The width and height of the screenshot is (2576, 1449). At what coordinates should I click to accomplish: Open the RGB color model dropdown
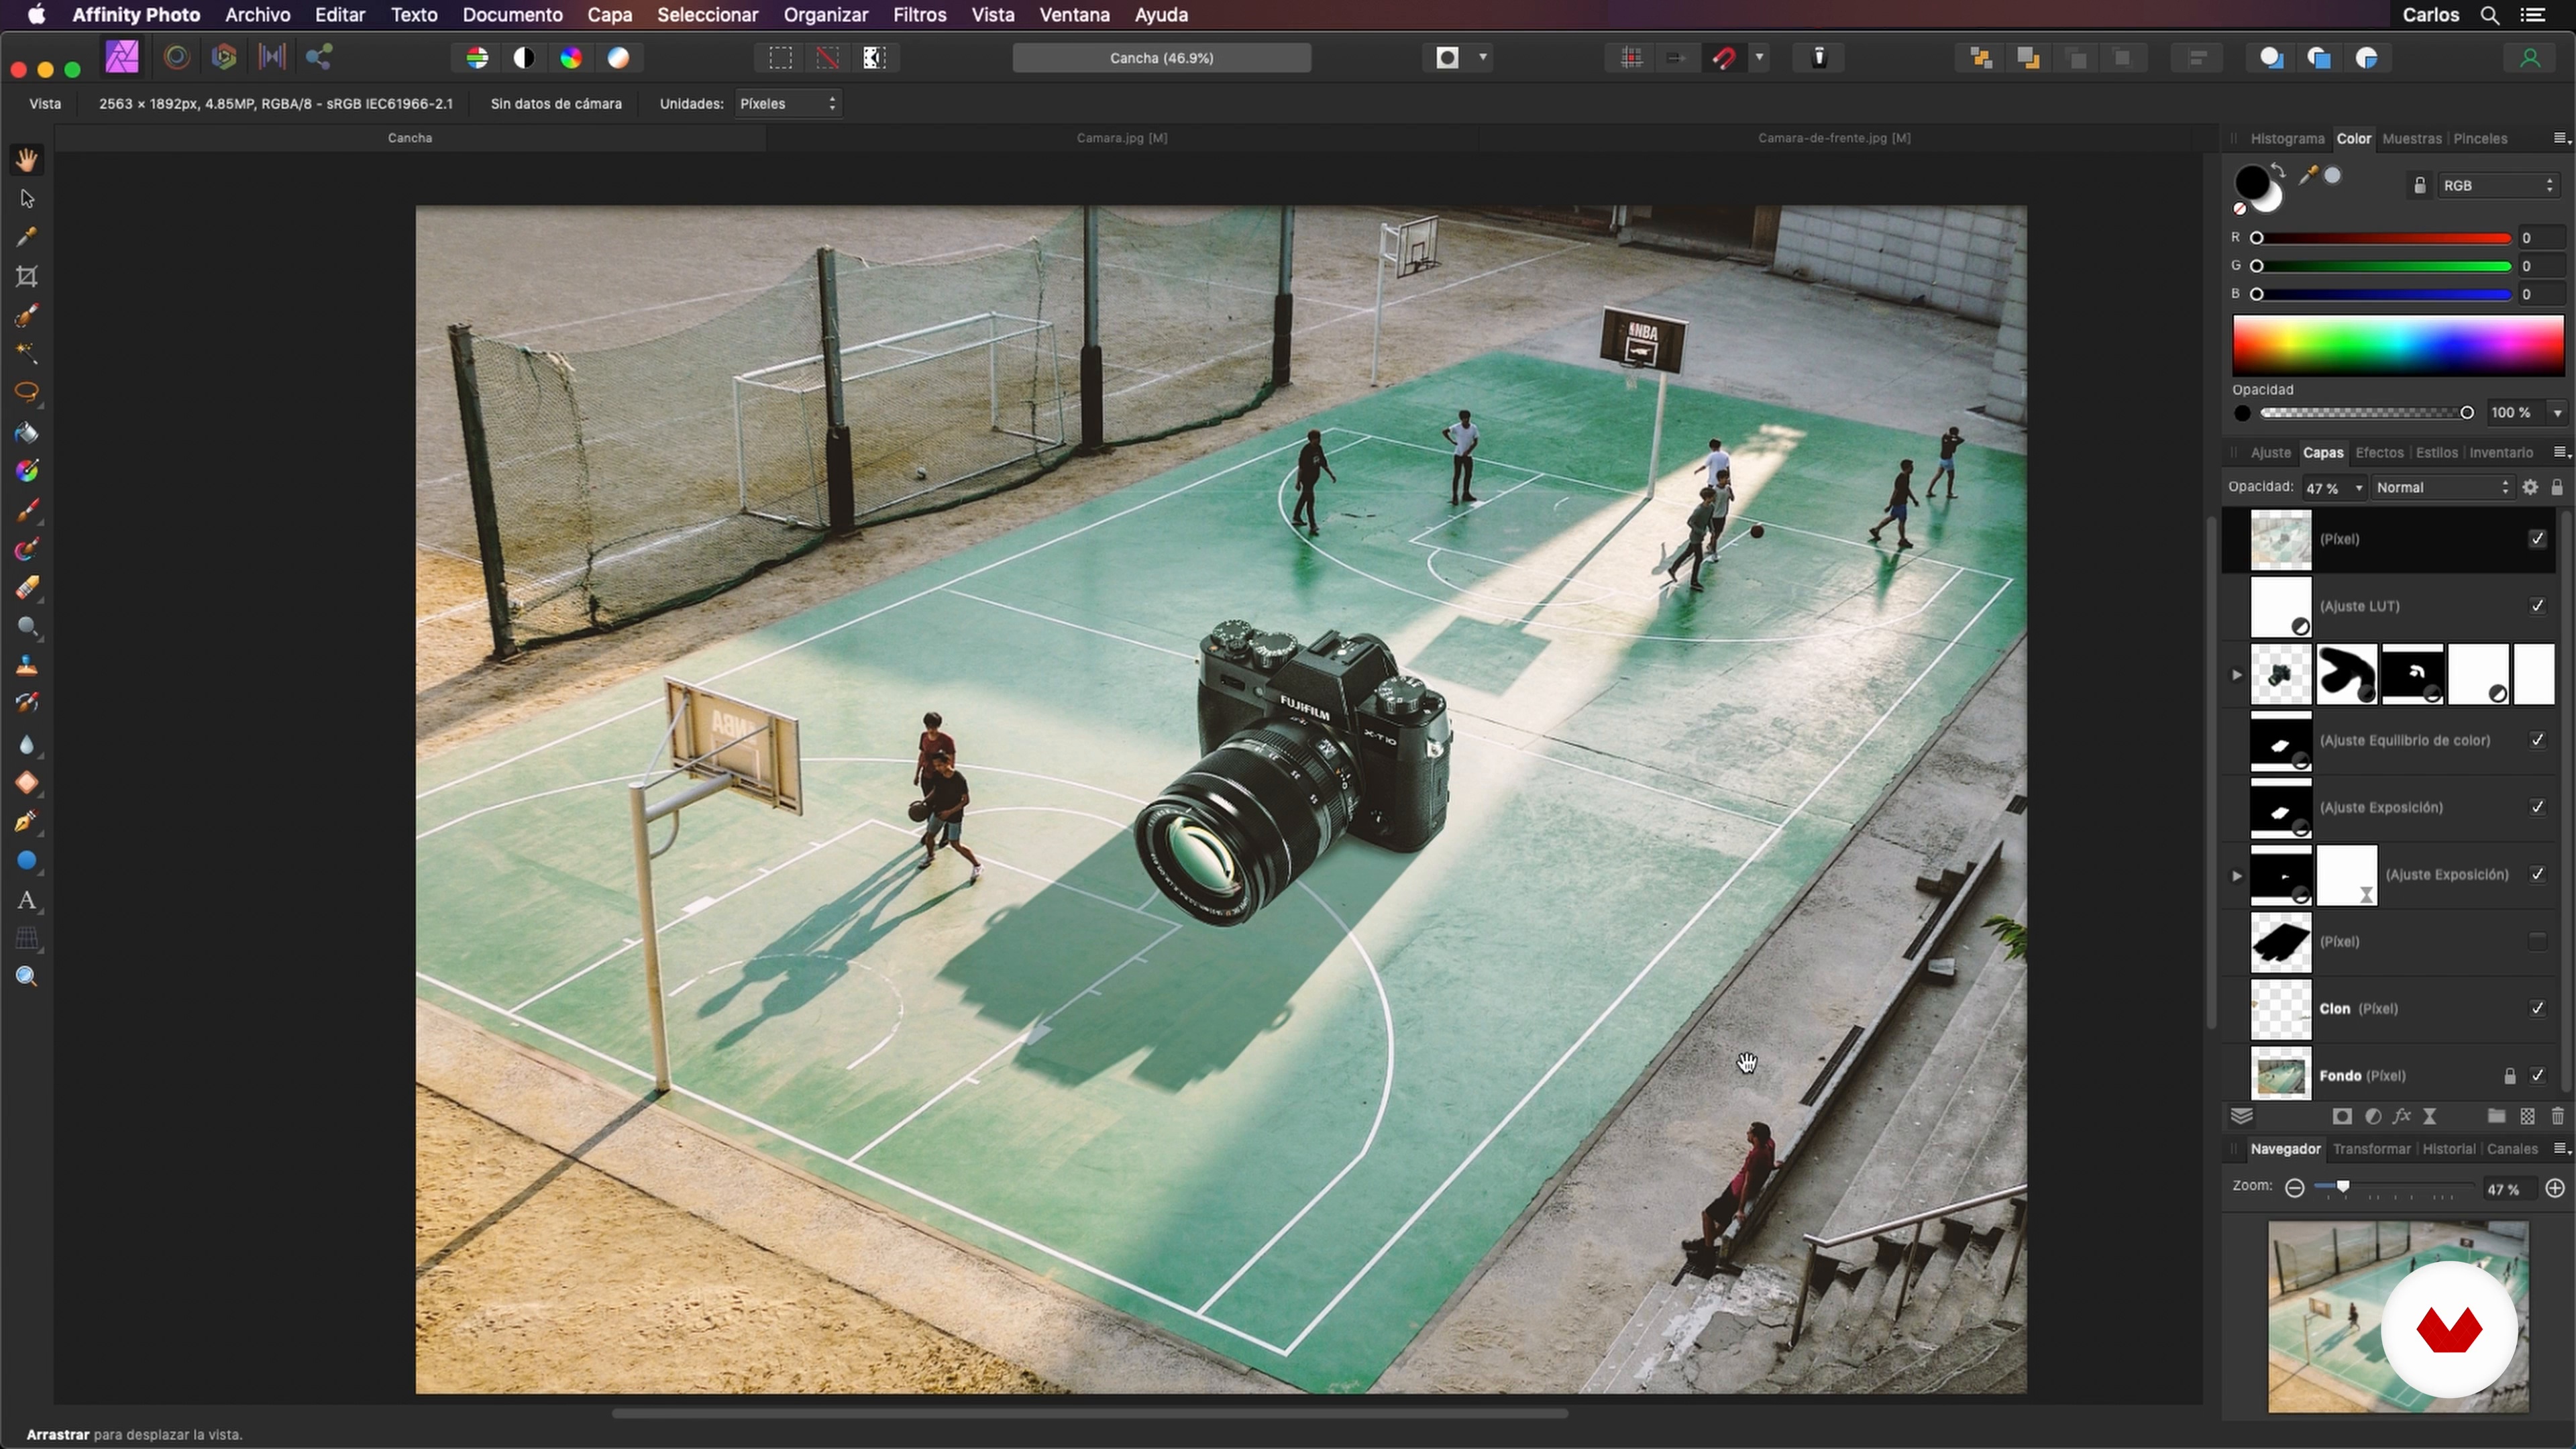point(2497,186)
